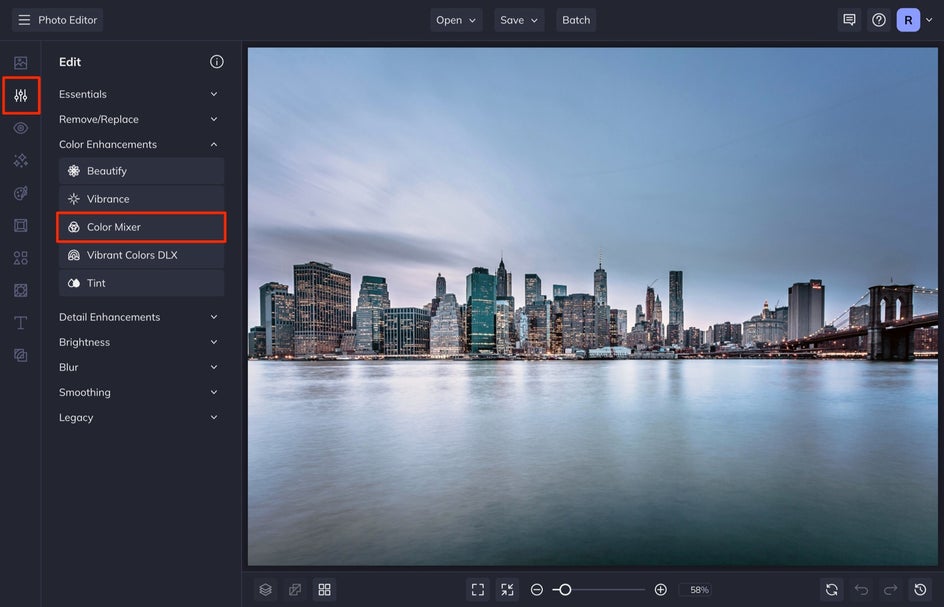Select the Text tool icon
The image size is (944, 607).
tap(20, 322)
